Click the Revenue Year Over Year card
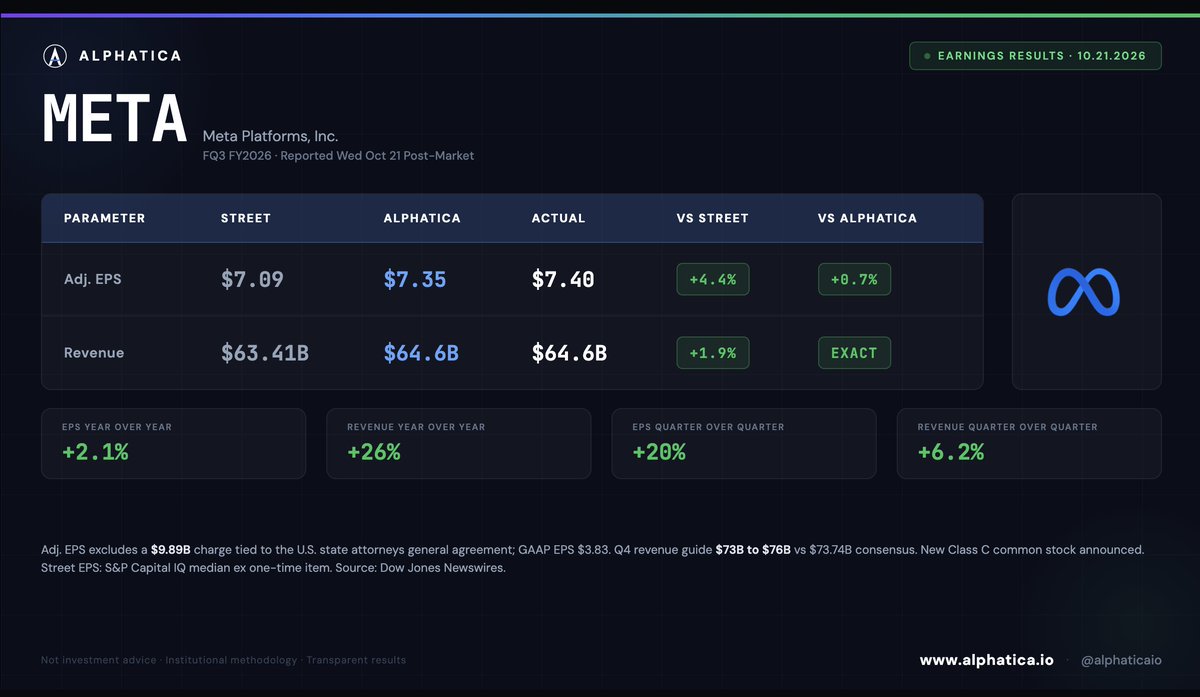This screenshot has width=1200, height=697. tap(458, 443)
